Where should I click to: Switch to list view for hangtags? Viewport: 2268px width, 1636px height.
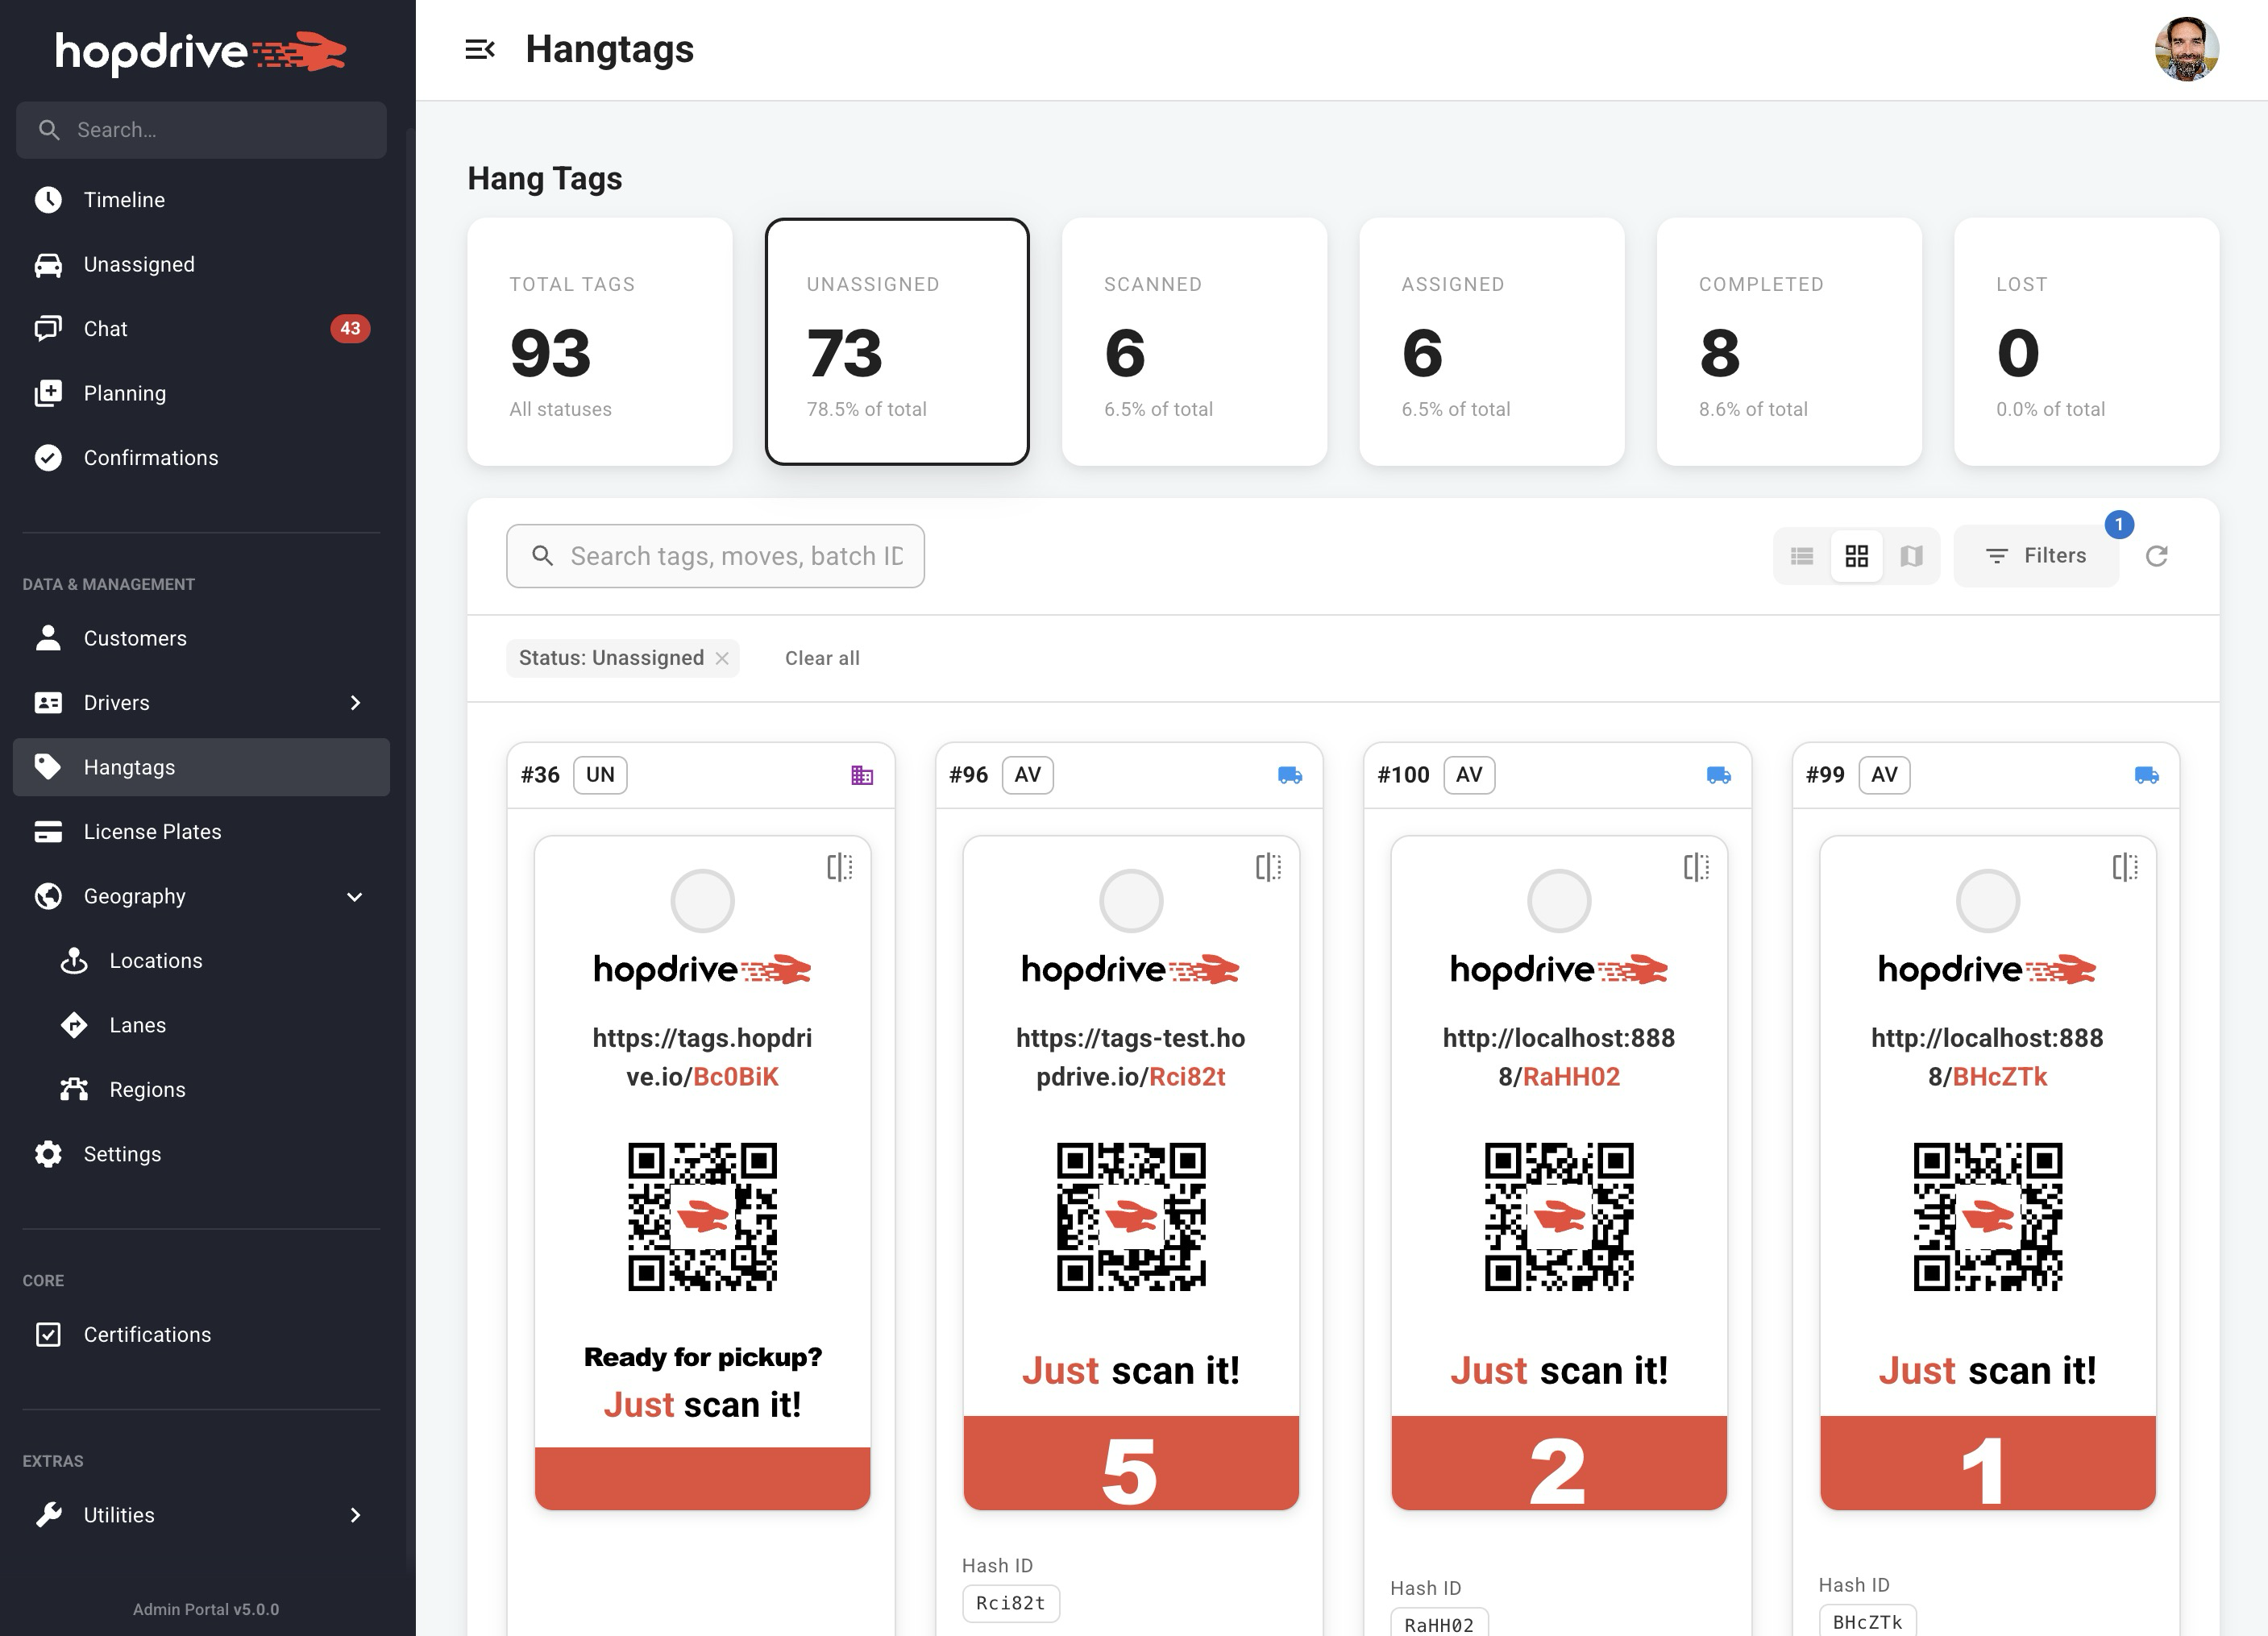coord(1802,556)
